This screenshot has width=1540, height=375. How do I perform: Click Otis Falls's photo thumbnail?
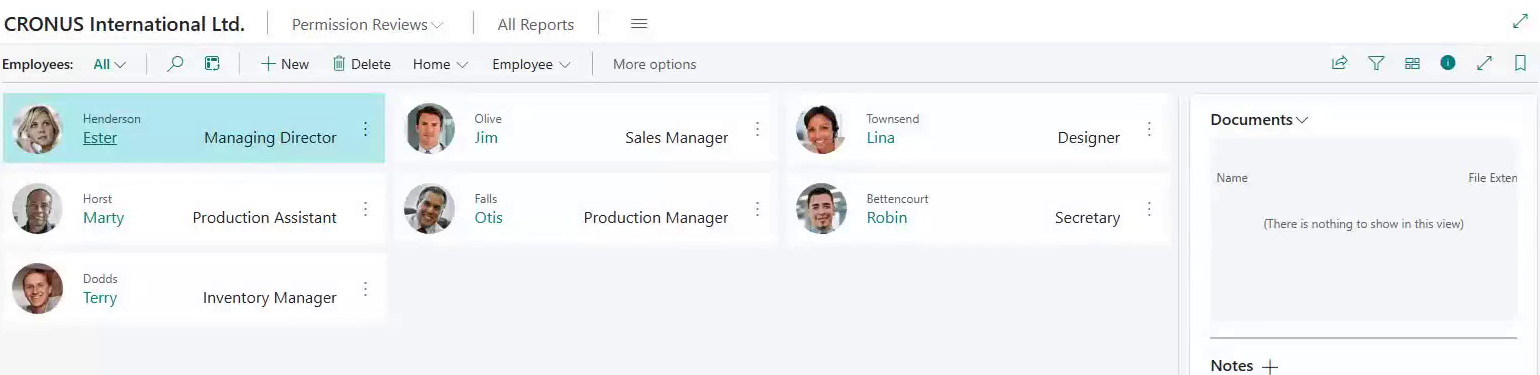coord(430,208)
